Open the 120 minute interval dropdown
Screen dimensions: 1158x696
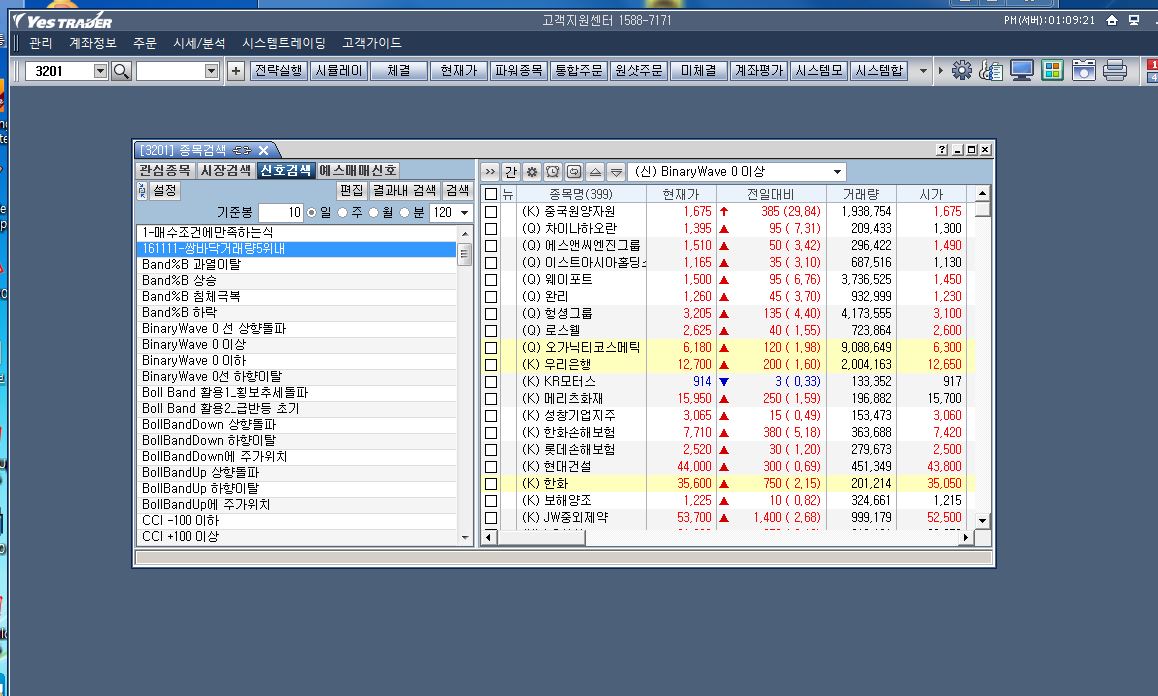(464, 213)
